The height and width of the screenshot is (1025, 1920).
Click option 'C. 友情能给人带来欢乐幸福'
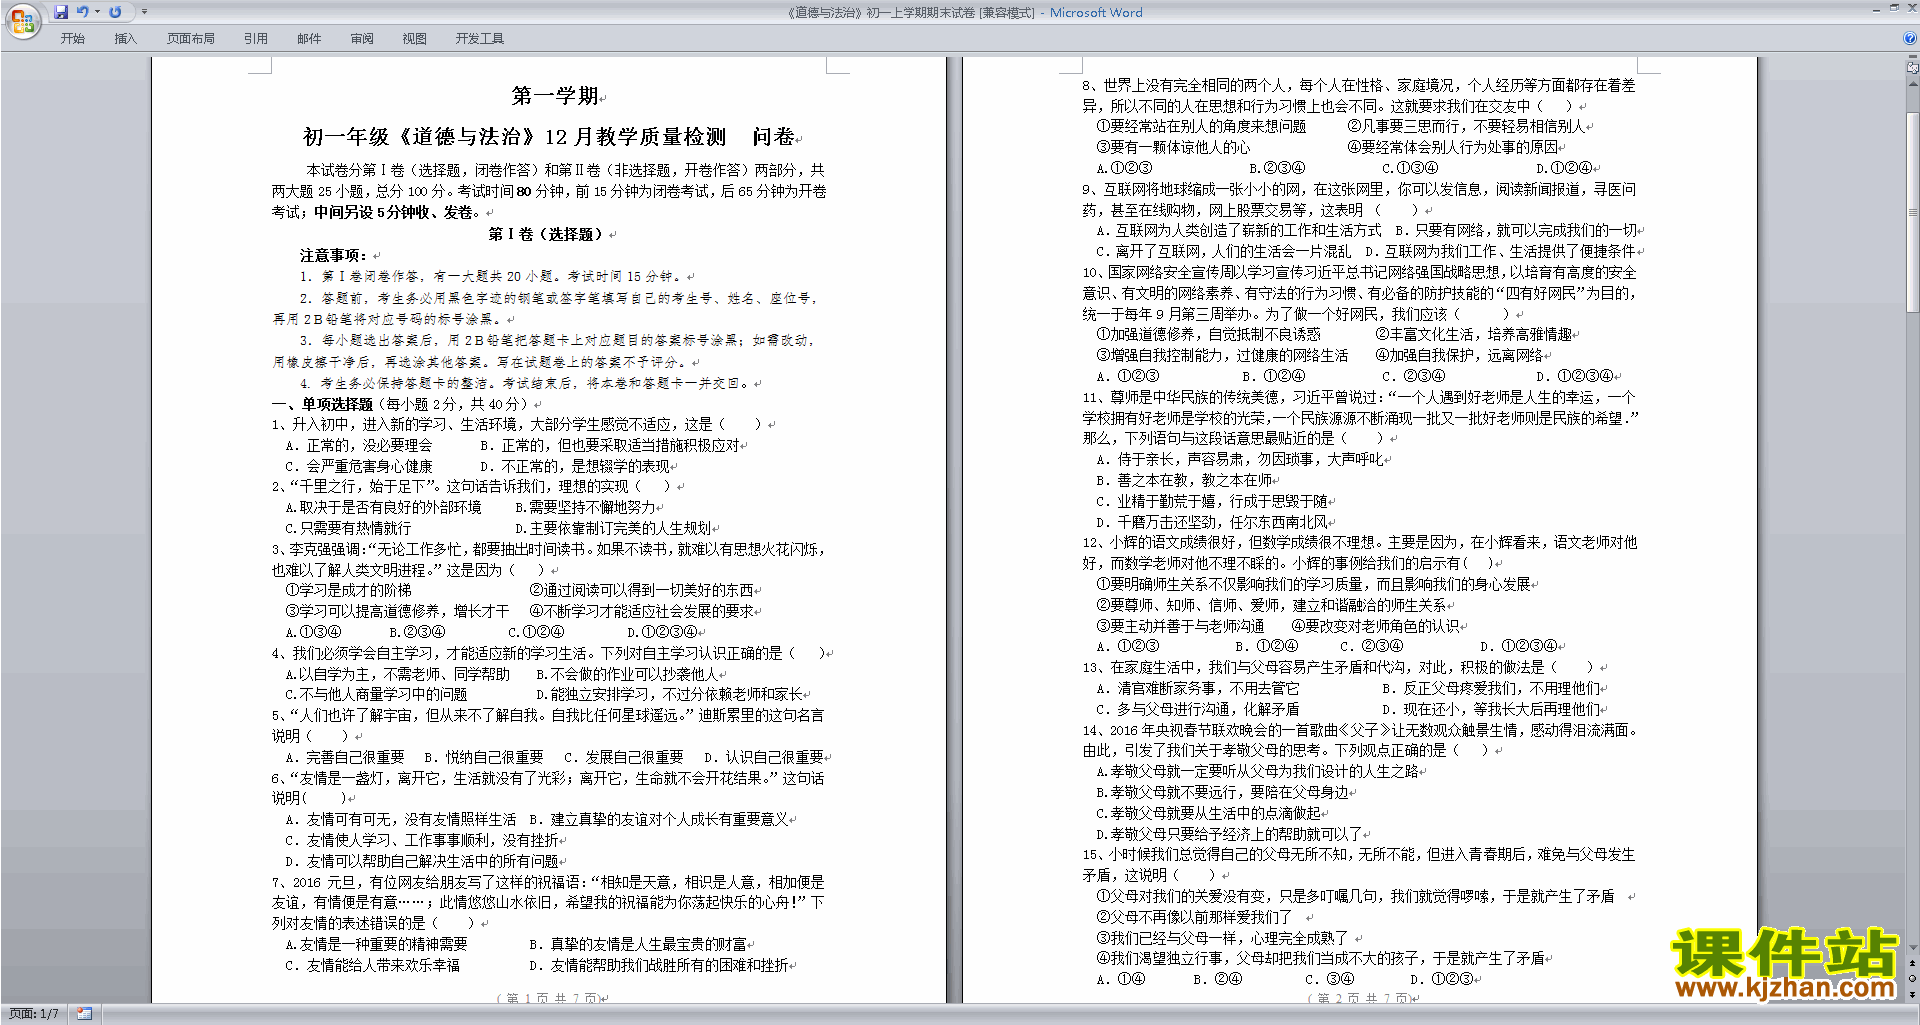pyautogui.click(x=372, y=965)
